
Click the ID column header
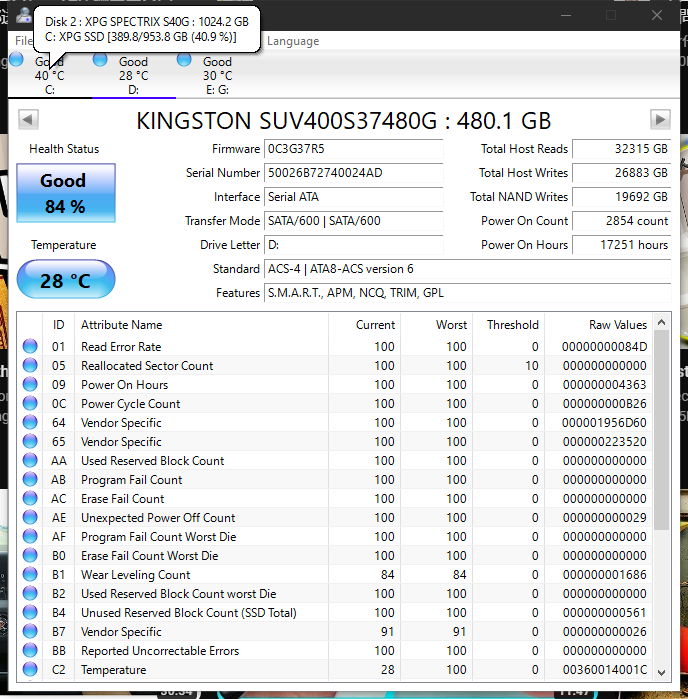click(x=58, y=325)
